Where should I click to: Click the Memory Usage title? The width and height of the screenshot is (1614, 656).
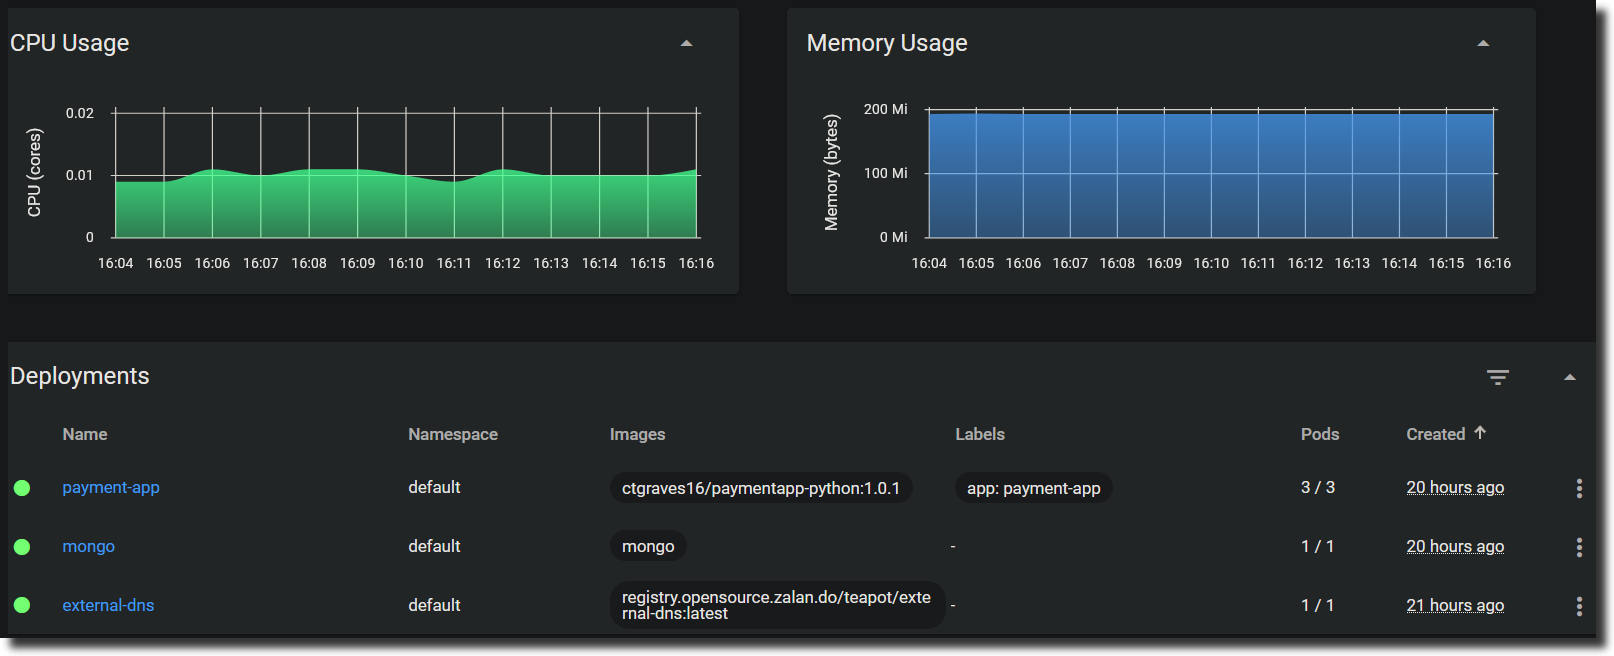point(887,43)
